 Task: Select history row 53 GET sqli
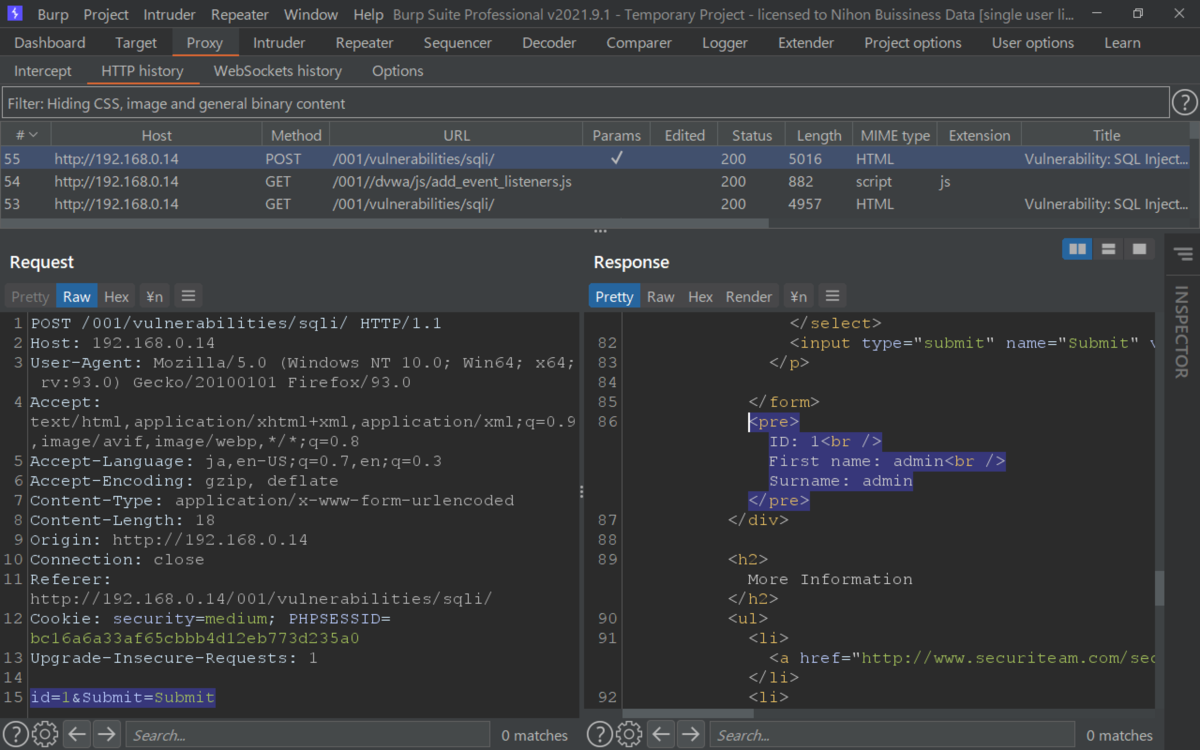[595, 204]
